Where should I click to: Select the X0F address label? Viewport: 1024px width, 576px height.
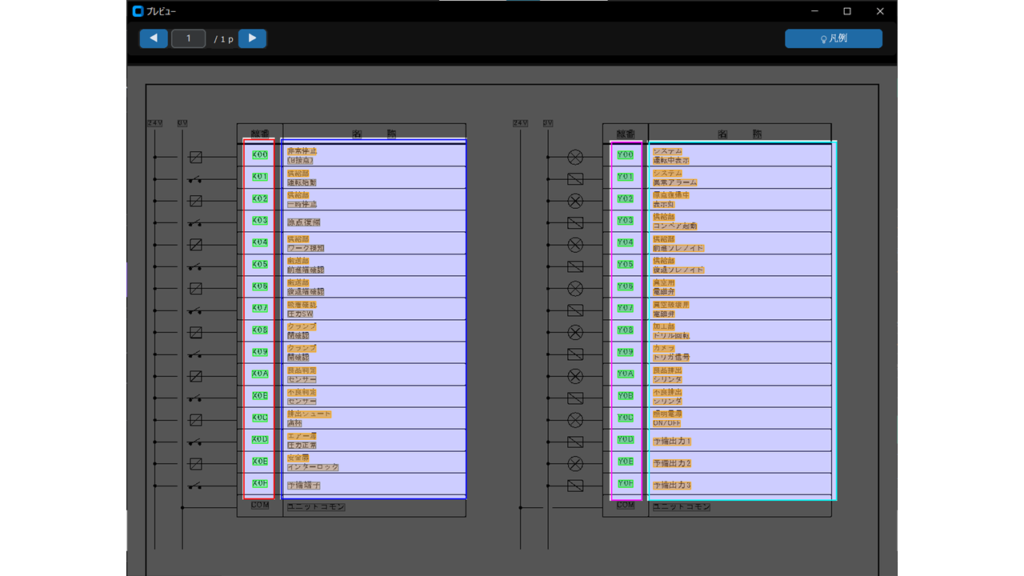(x=260, y=484)
